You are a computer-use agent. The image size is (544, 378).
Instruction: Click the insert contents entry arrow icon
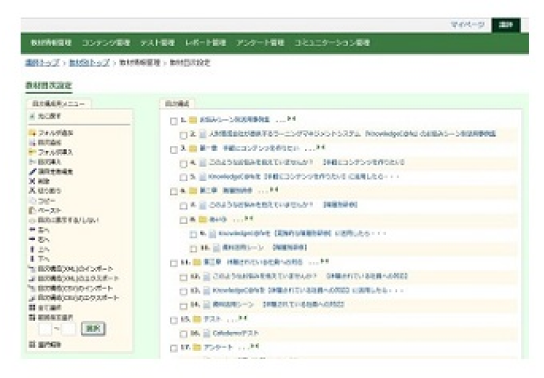click(32, 162)
